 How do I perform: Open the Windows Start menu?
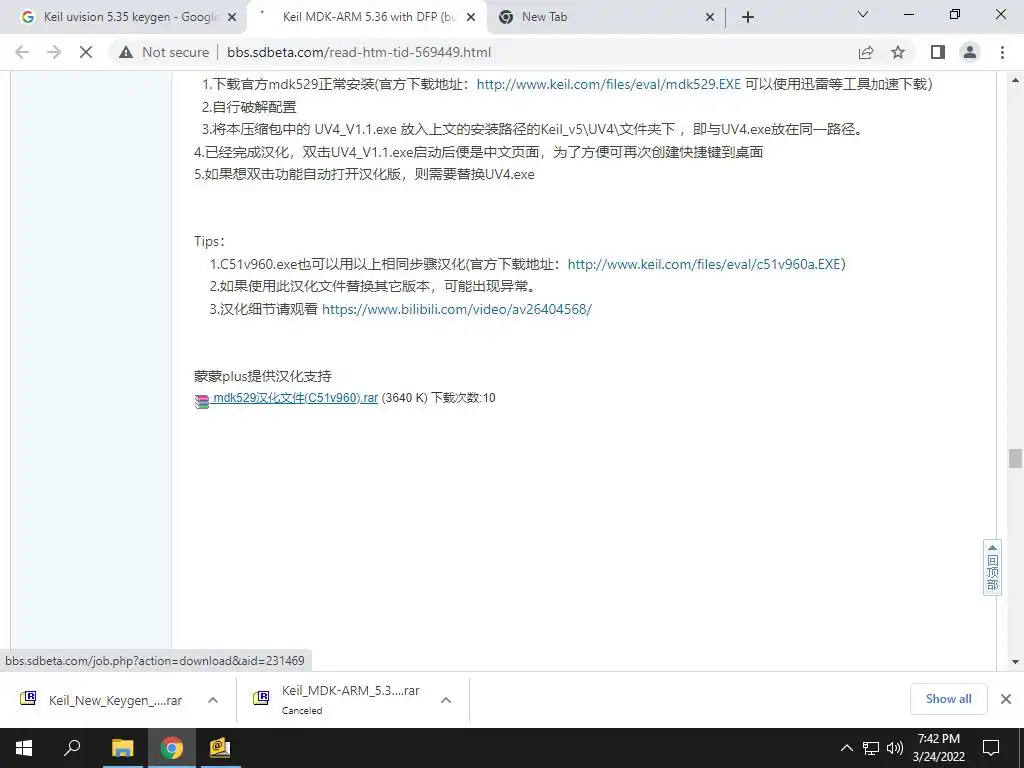point(24,748)
